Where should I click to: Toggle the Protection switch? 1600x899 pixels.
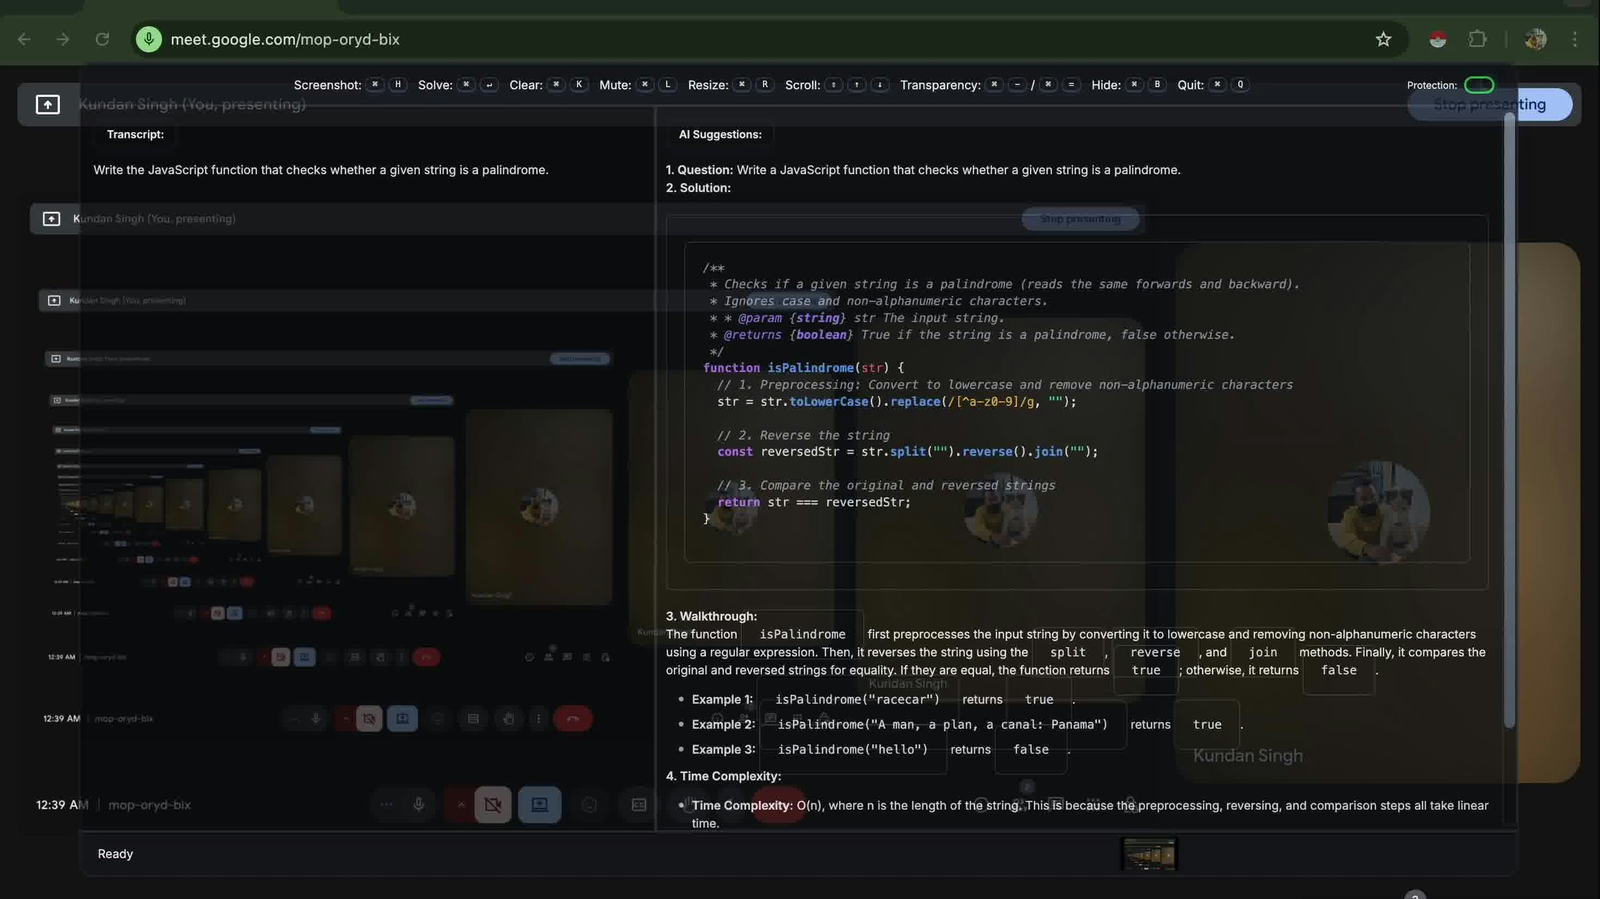pos(1479,85)
